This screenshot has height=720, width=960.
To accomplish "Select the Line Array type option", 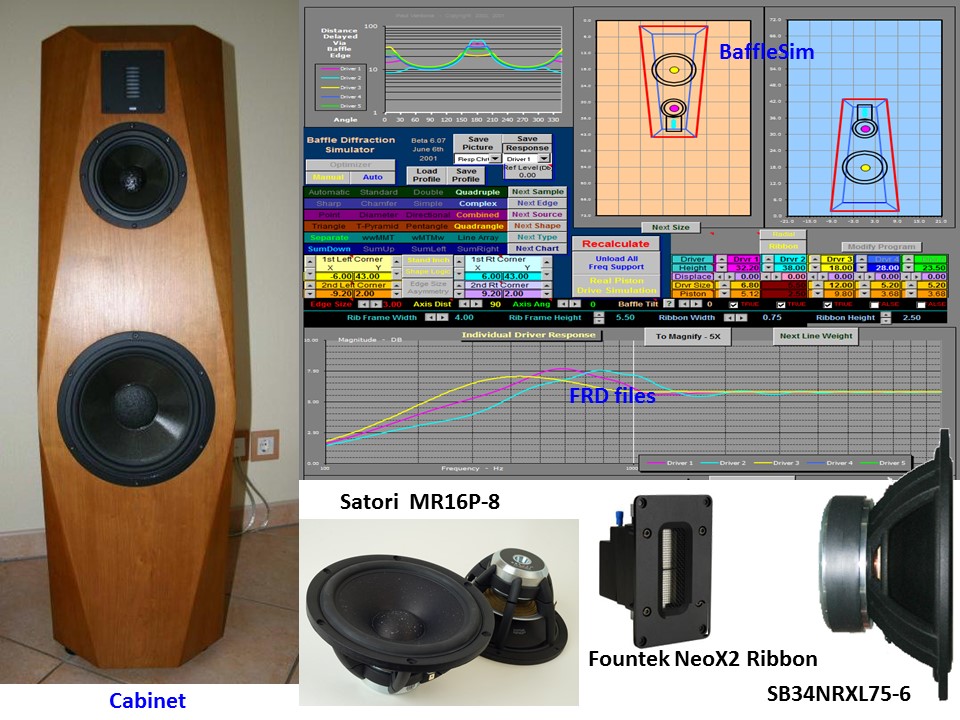I will tap(478, 238).
